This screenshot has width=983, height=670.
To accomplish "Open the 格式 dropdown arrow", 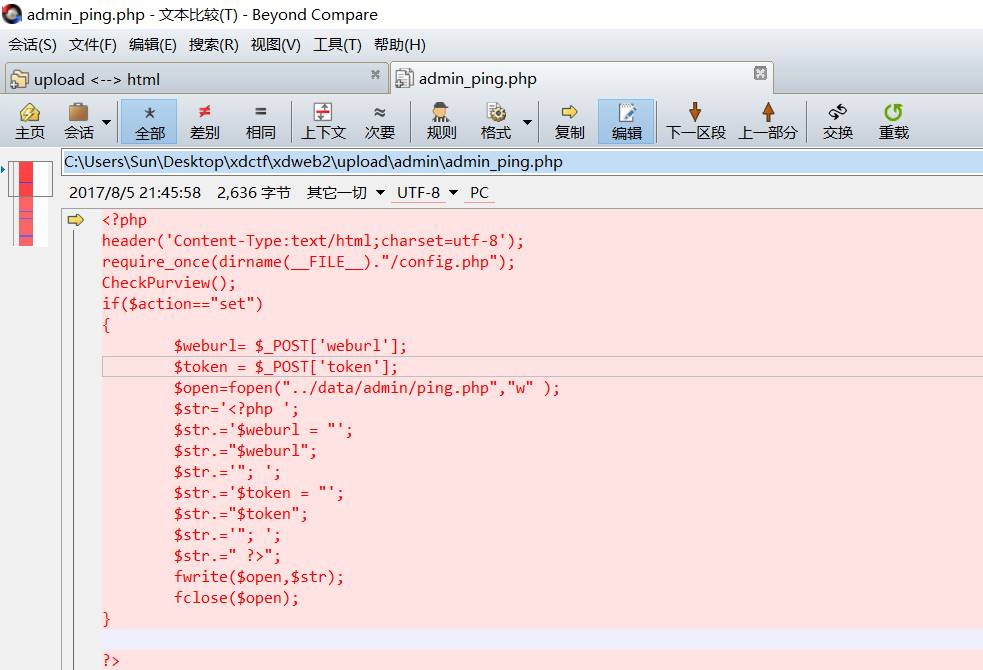I will pyautogui.click(x=527, y=120).
